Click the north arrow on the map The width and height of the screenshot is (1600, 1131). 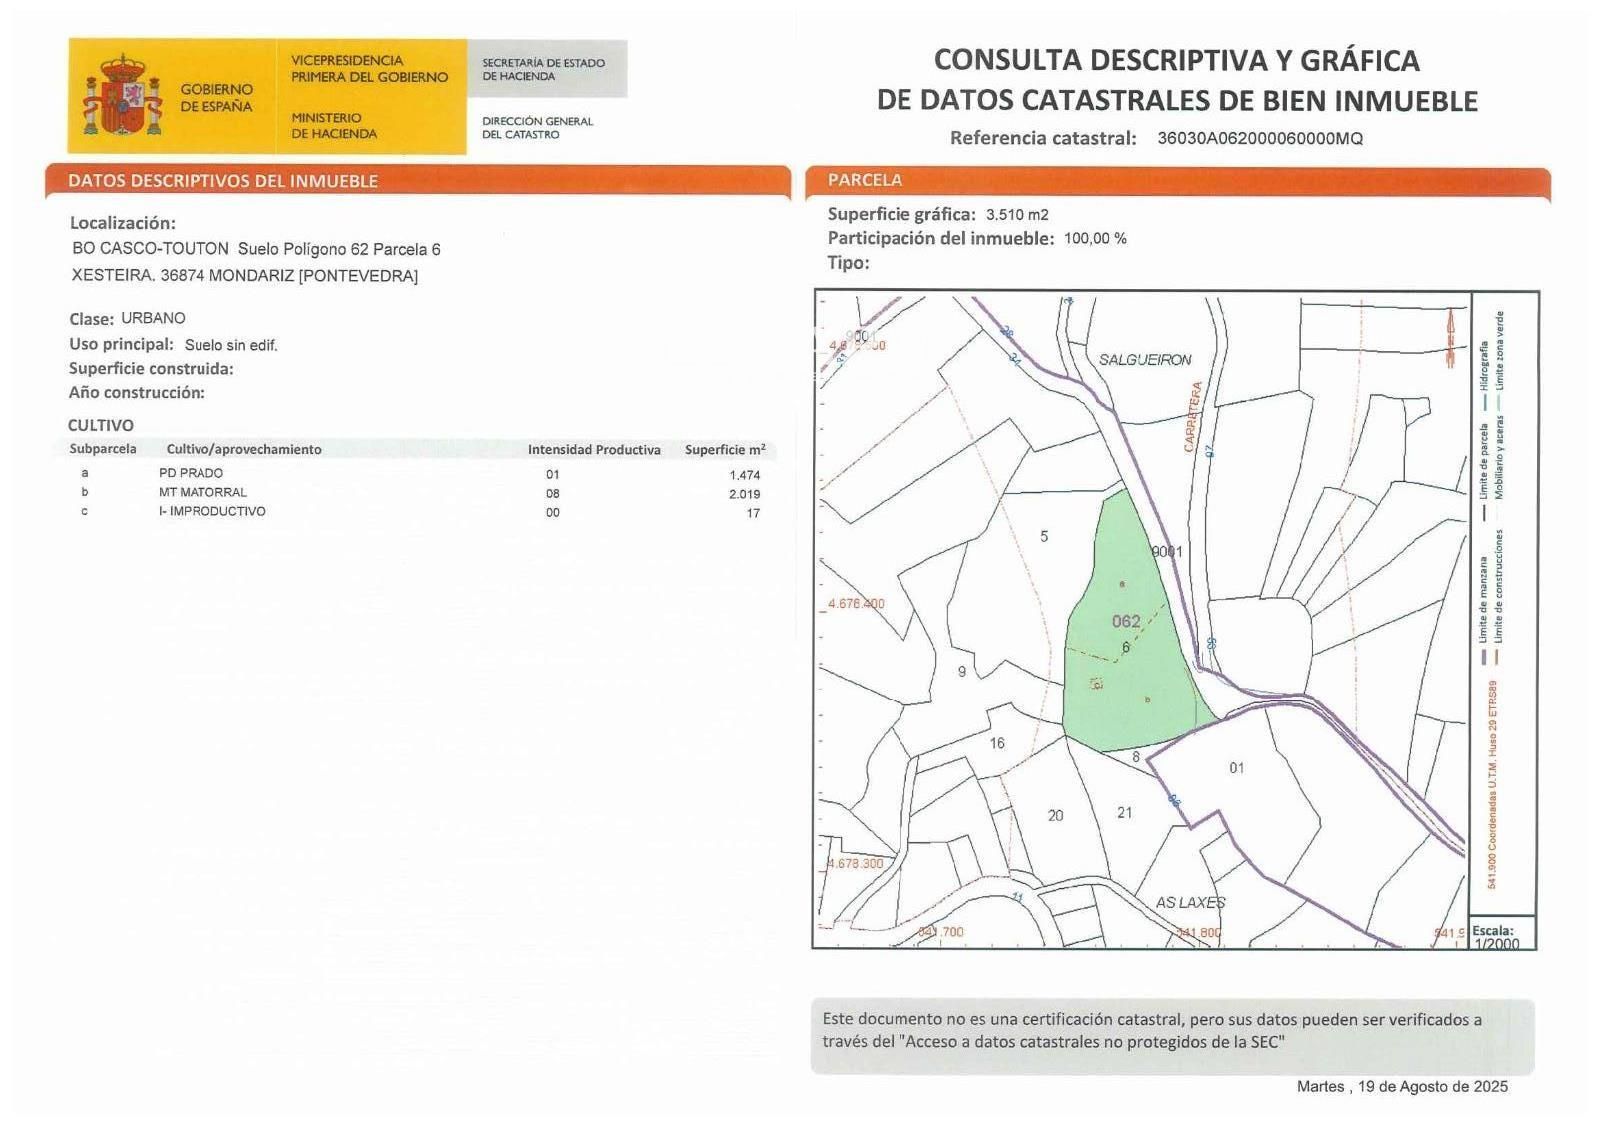pos(1450,336)
